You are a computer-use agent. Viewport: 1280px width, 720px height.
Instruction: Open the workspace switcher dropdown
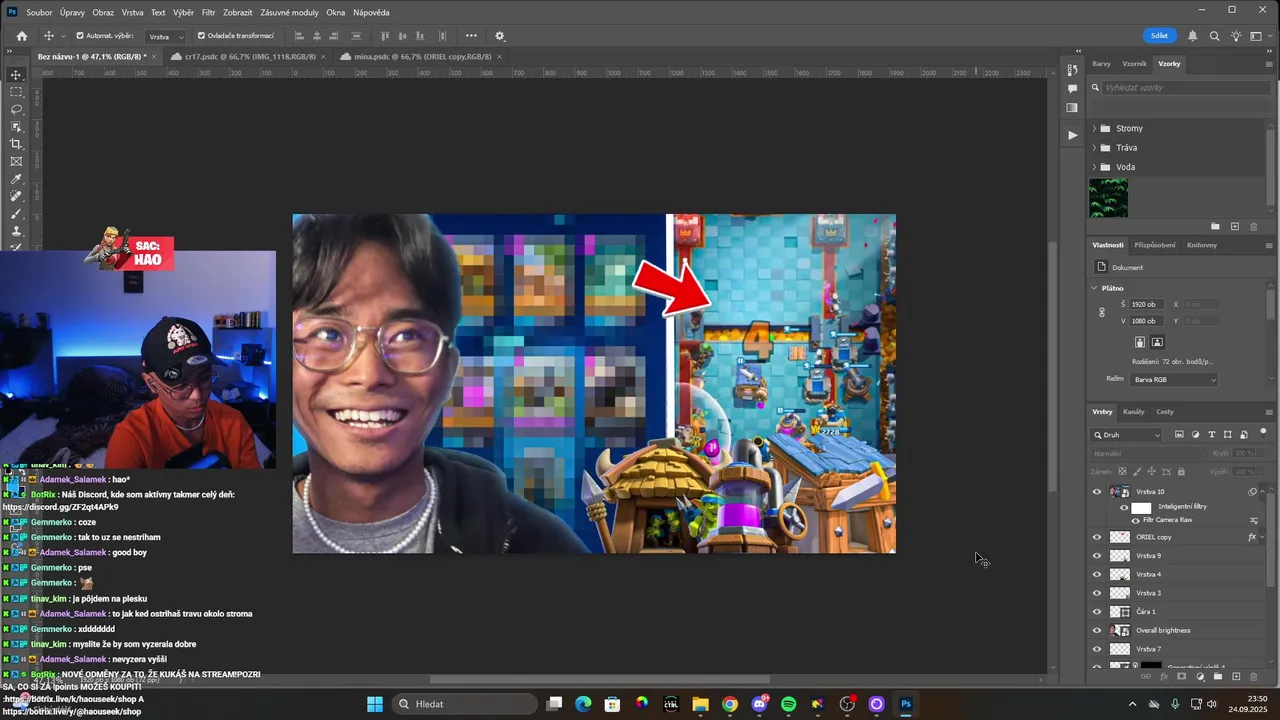pos(1260,36)
